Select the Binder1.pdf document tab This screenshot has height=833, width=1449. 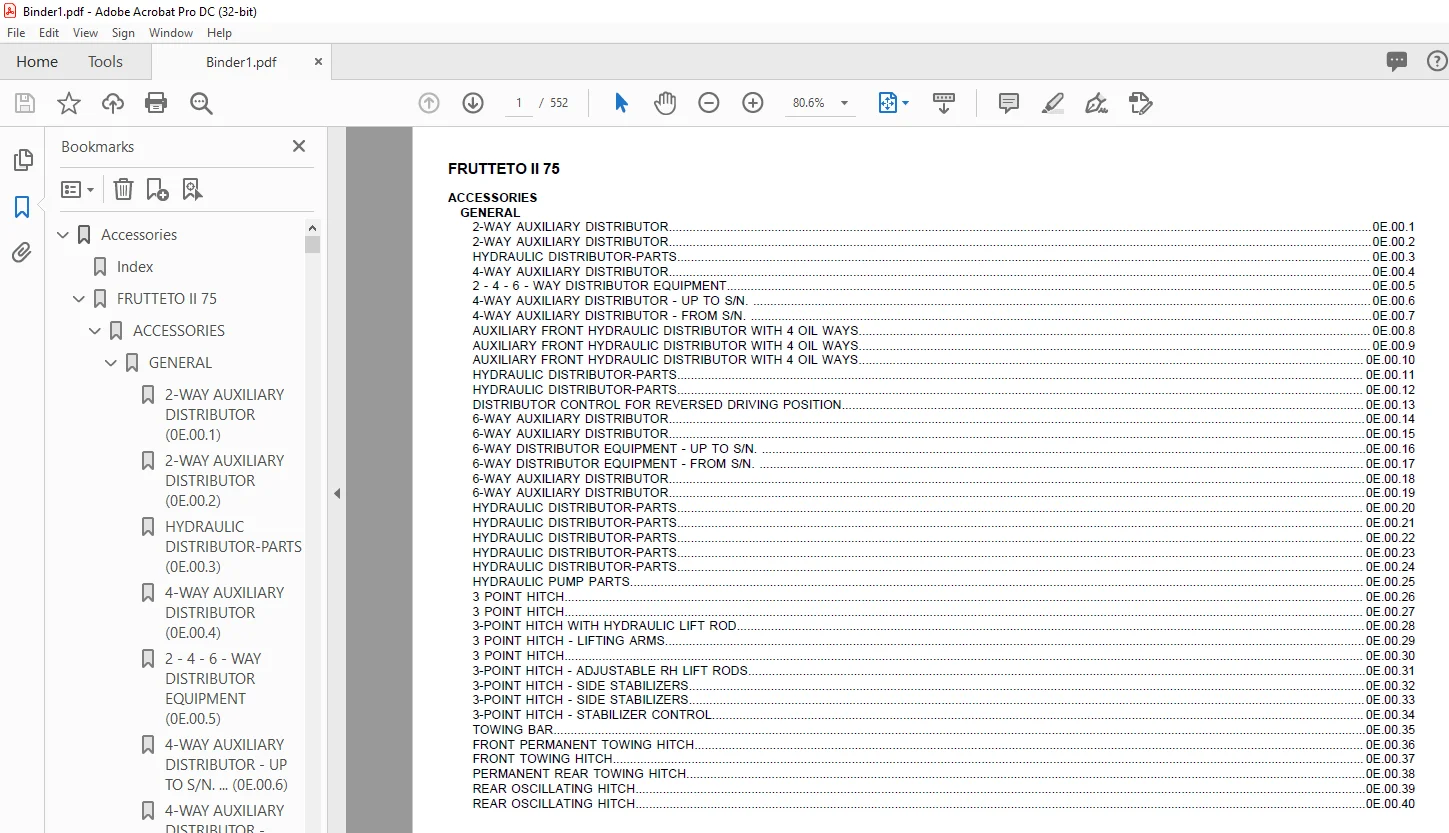241,62
